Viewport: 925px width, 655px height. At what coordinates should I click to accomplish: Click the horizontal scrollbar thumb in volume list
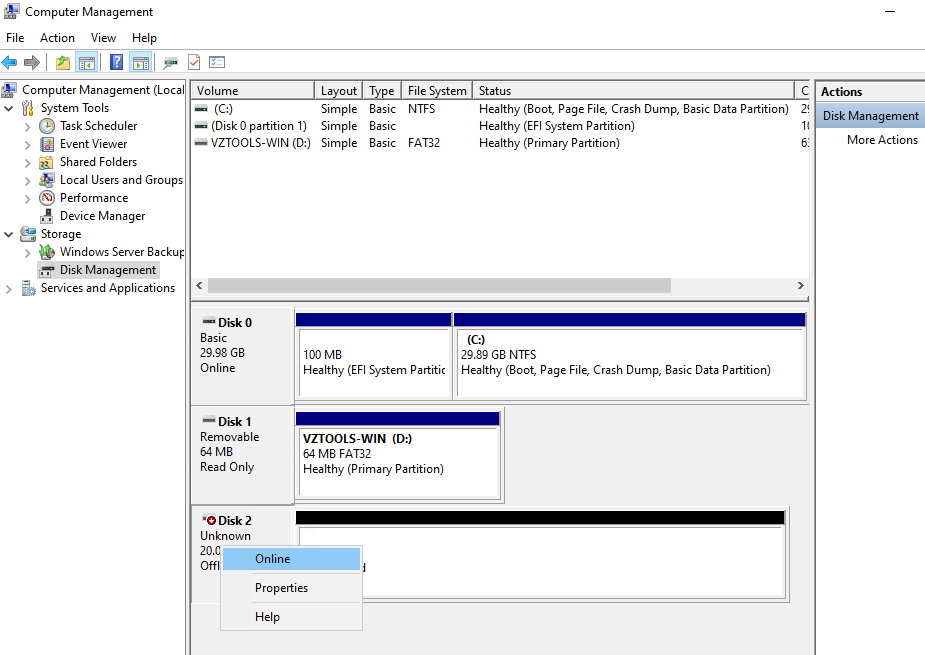[439, 286]
